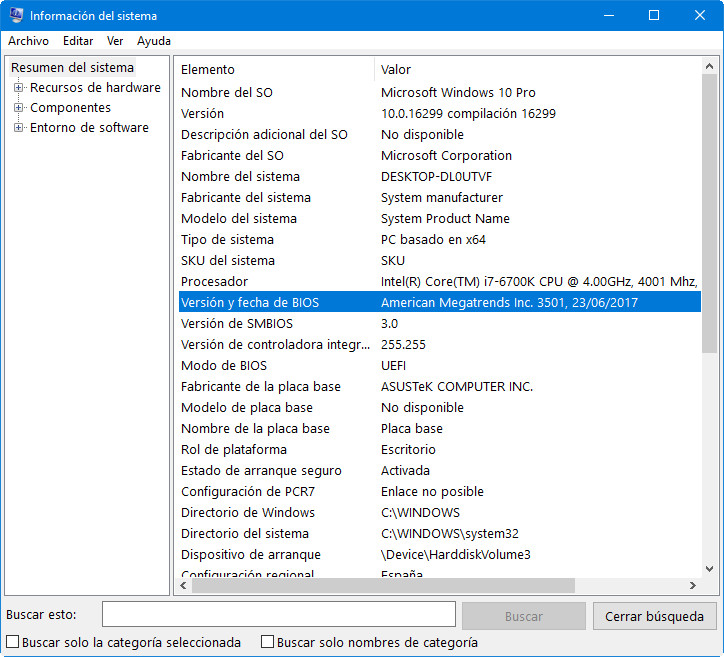Select the Directorio del sistema row
724x657 pixels.
pyautogui.click(x=440, y=534)
